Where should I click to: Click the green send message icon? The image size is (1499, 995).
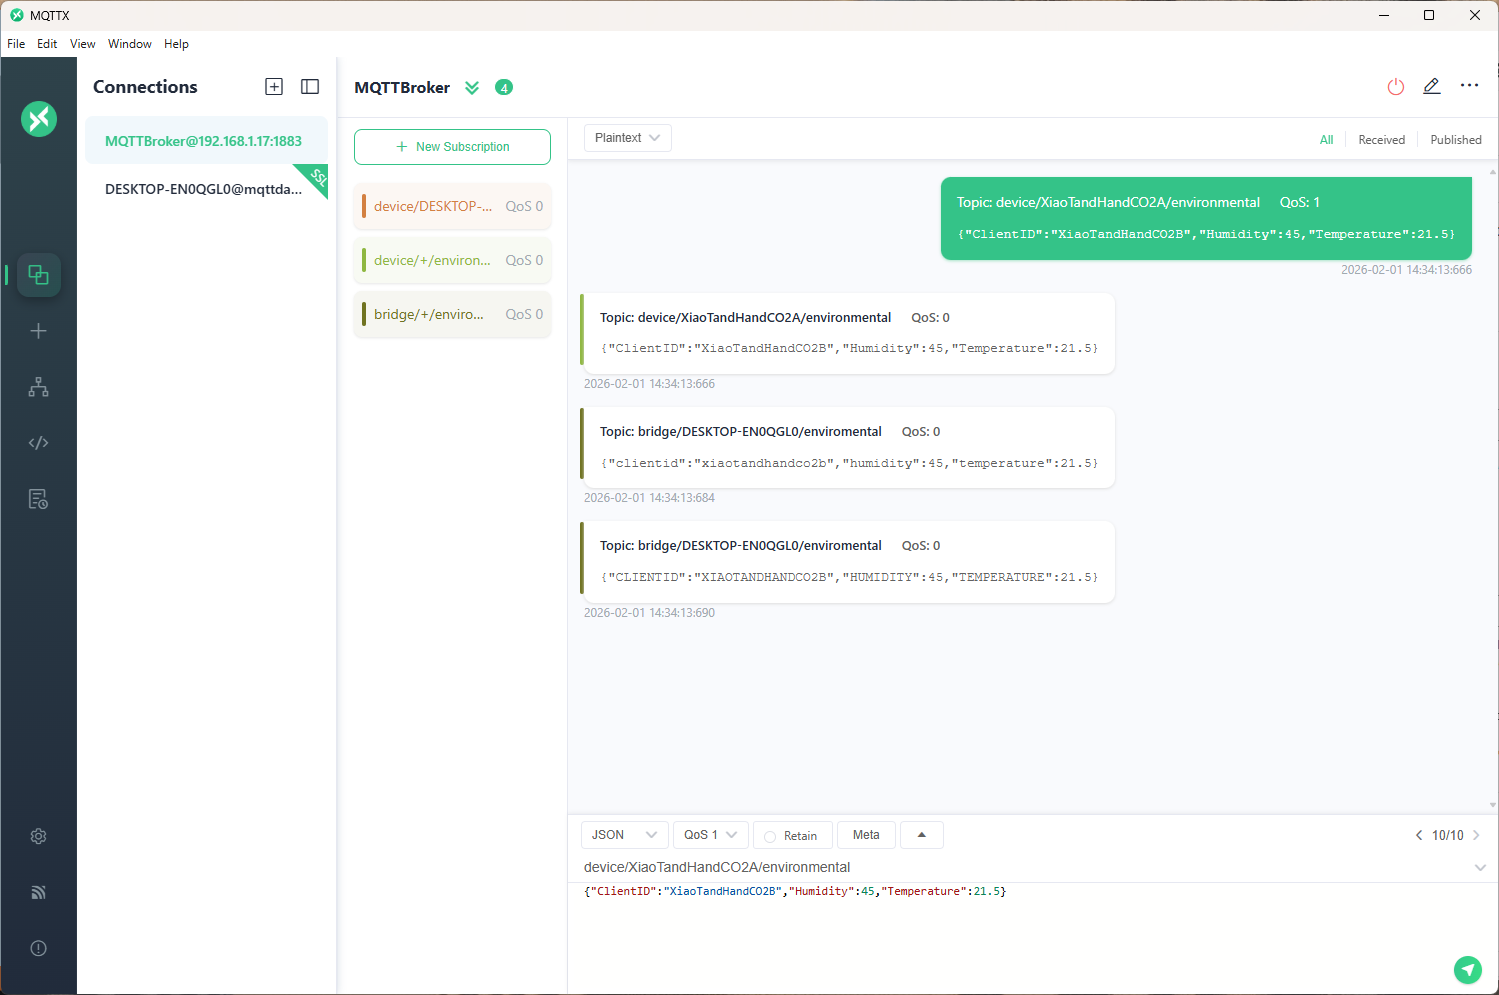click(x=1467, y=969)
